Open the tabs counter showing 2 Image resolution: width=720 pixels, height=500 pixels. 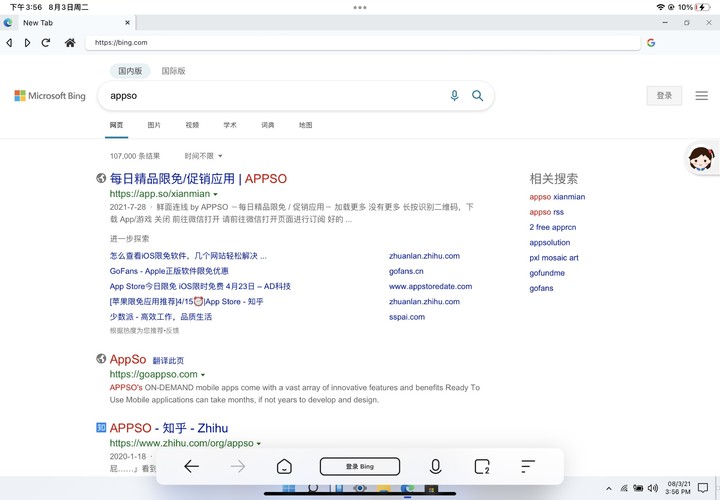[482, 466]
